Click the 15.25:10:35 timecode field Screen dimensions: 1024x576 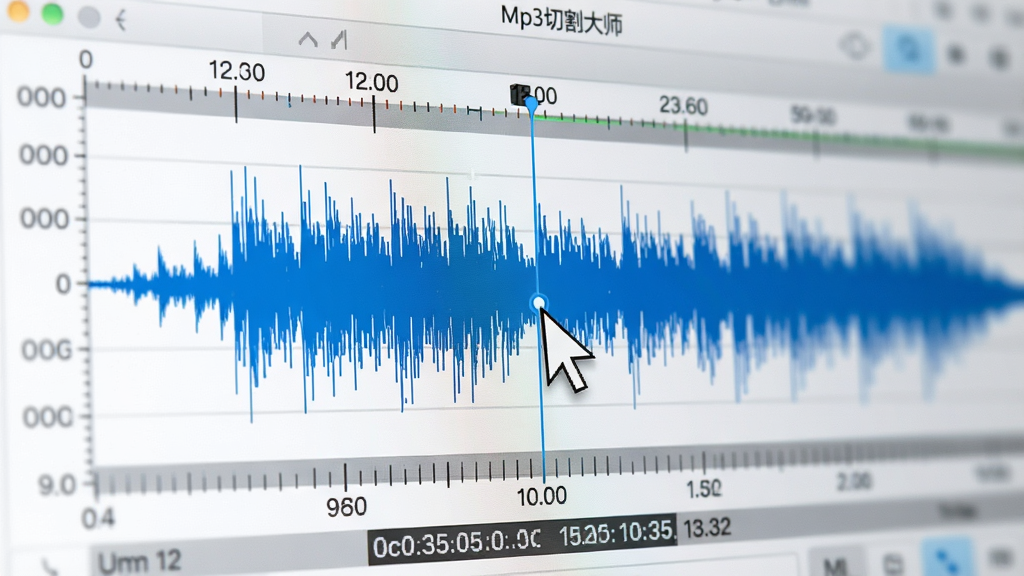(616, 534)
